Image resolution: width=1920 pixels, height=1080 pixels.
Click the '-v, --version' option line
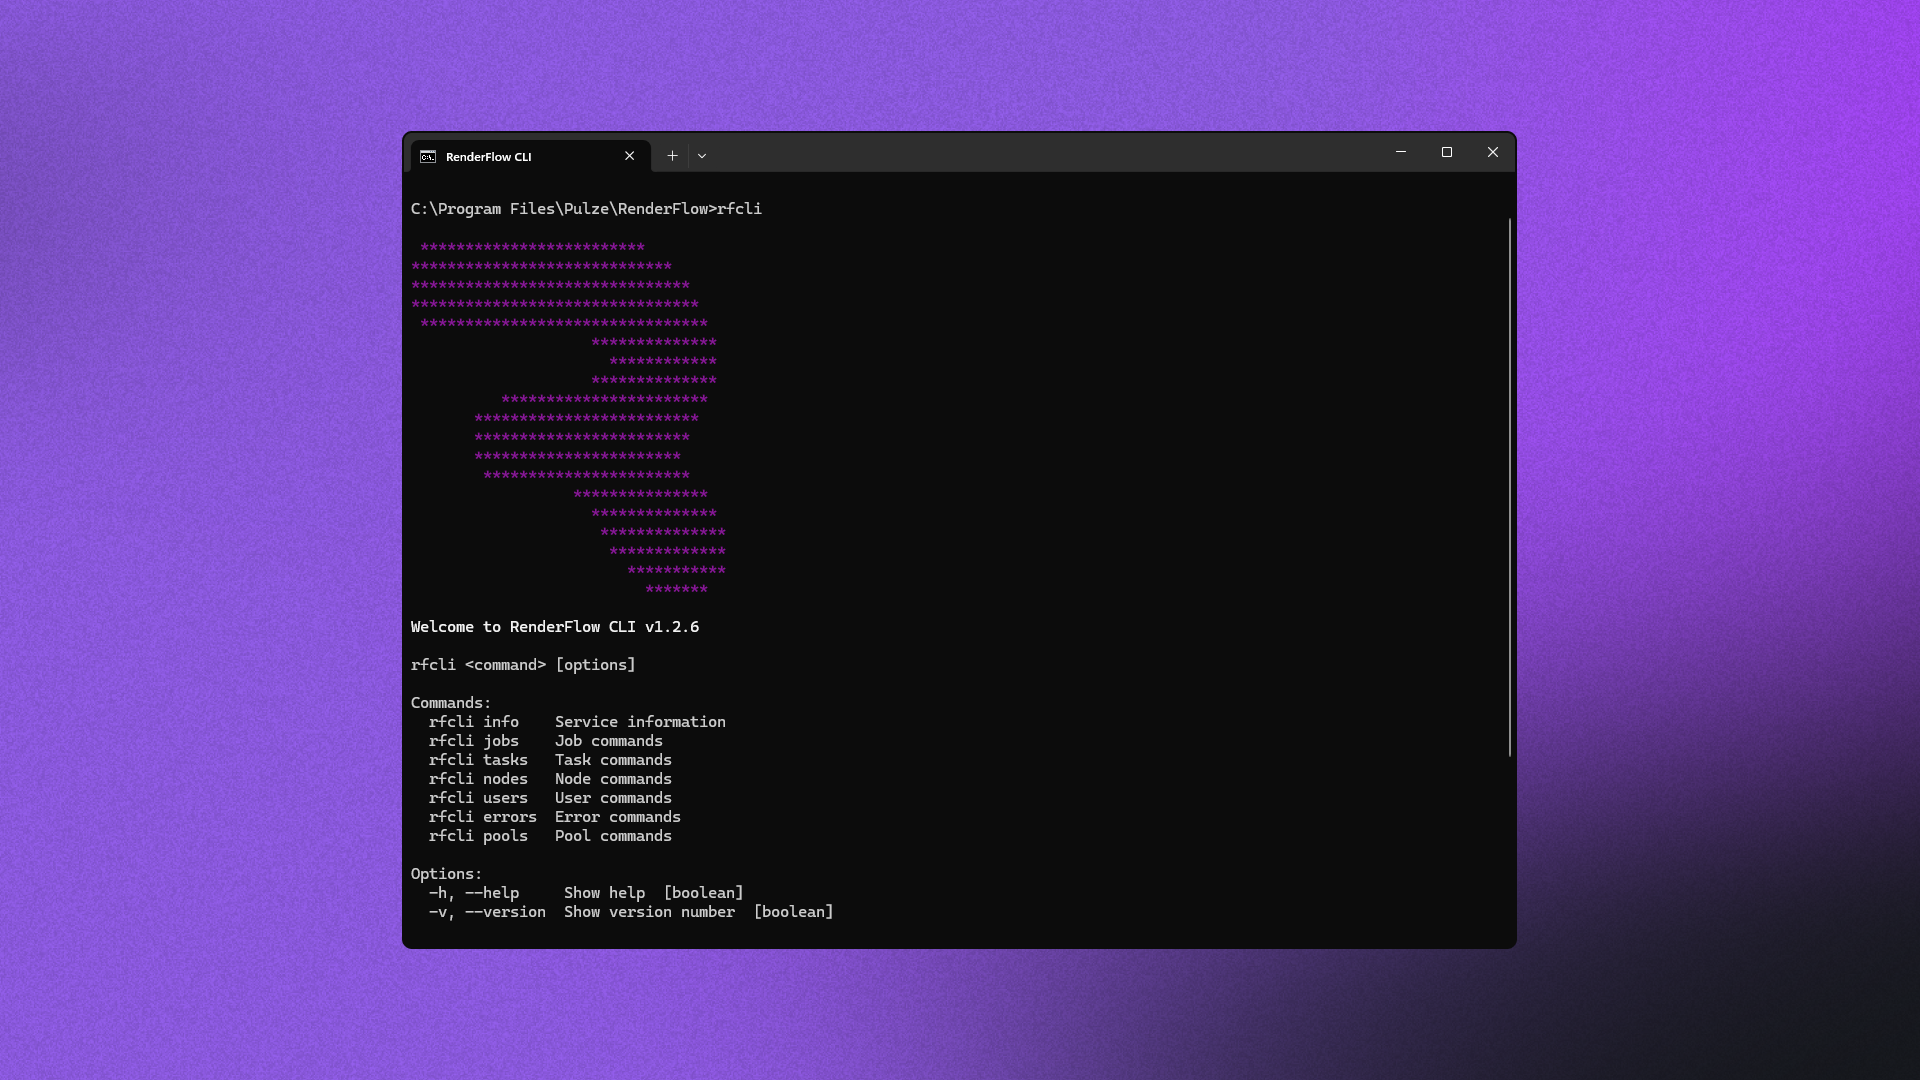[x=631, y=912]
